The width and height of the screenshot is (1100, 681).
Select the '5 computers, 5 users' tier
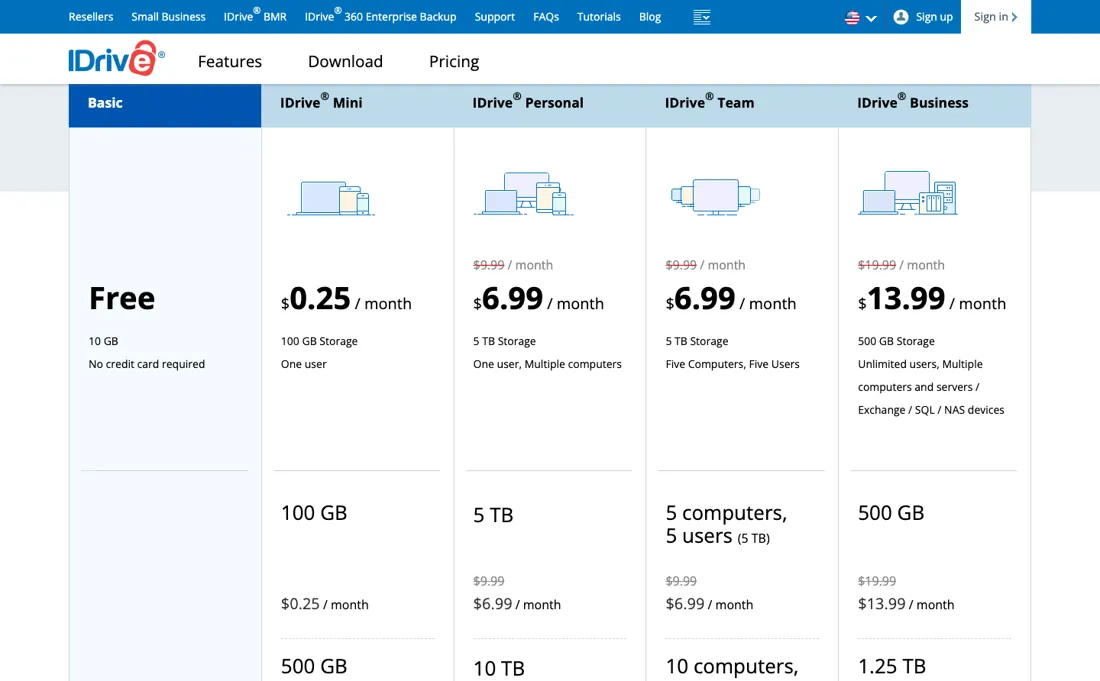[726, 524]
